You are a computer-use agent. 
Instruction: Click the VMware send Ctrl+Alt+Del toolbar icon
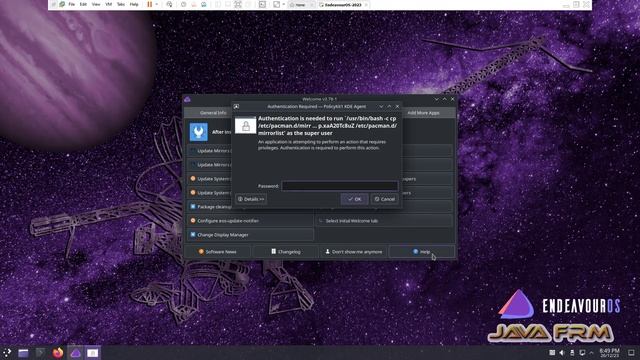pyautogui.click(x=169, y=4)
